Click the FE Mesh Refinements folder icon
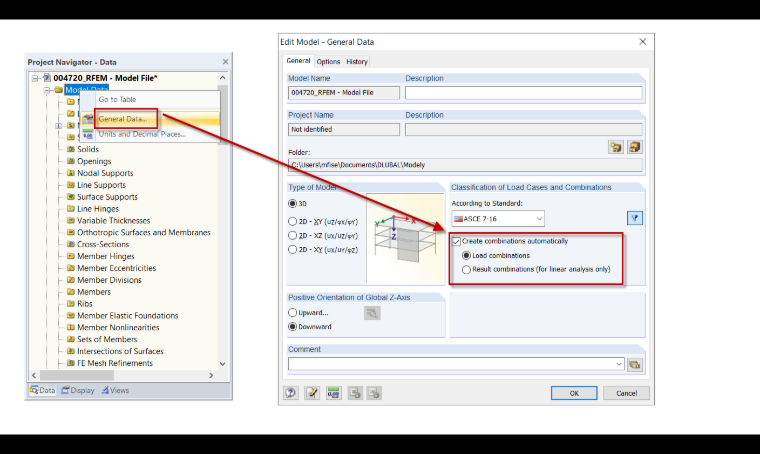 point(71,363)
